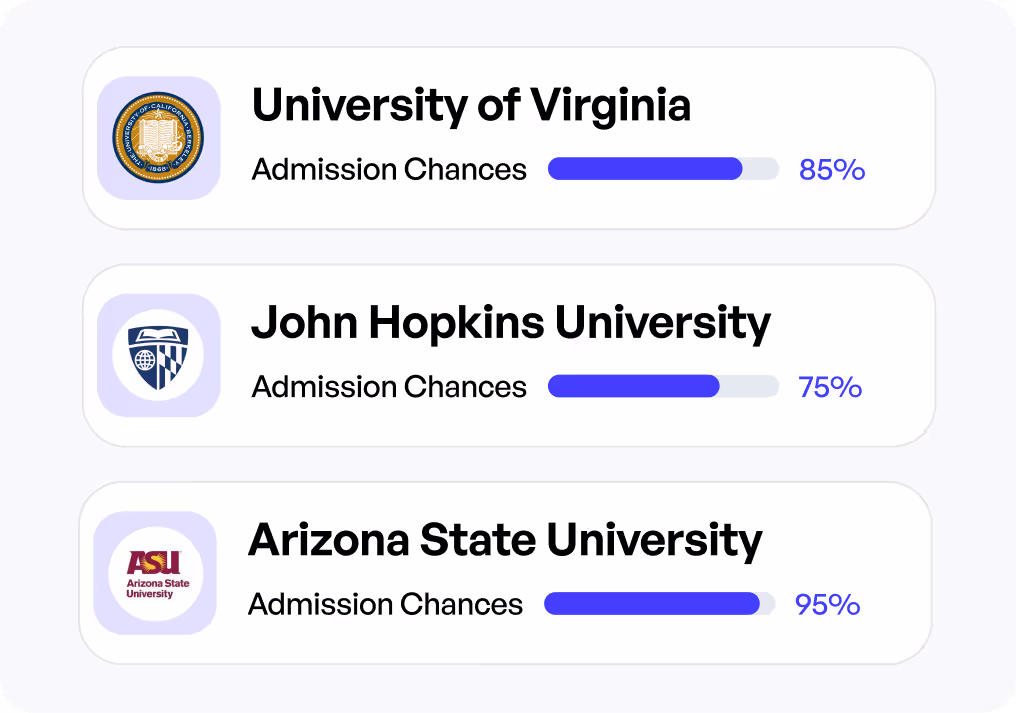The width and height of the screenshot is (1016, 713).
Task: Select the 85% percentage label
Action: click(832, 170)
